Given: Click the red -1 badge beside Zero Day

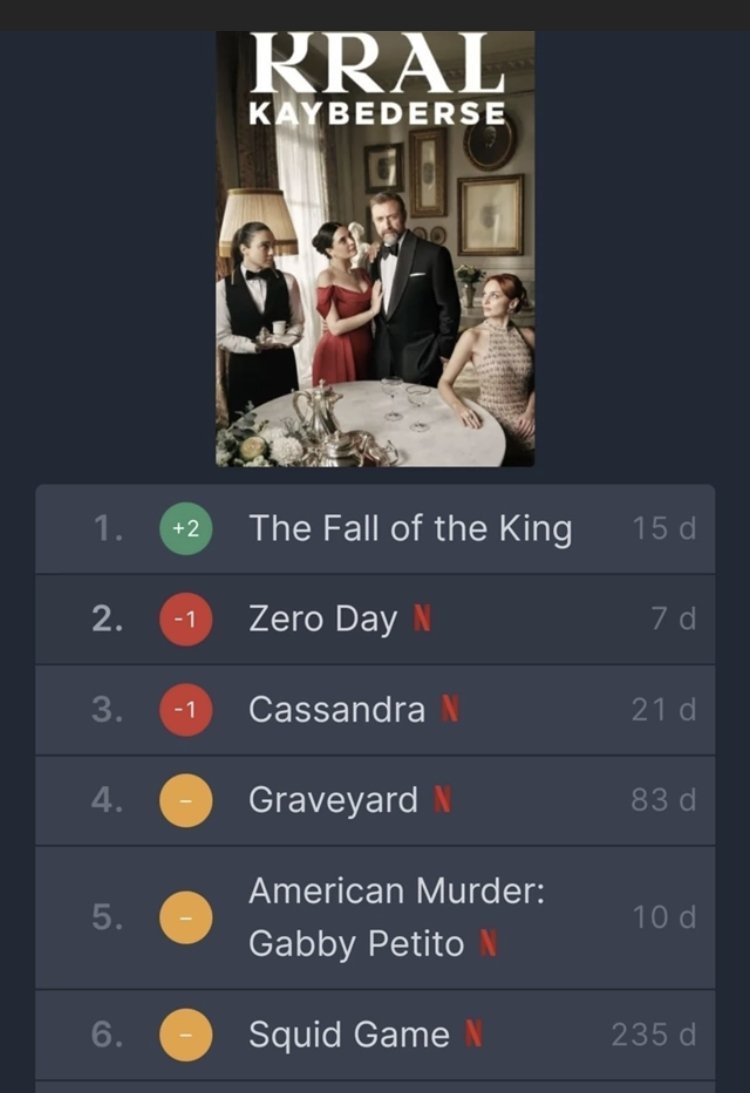Looking at the screenshot, I should click(x=185, y=620).
